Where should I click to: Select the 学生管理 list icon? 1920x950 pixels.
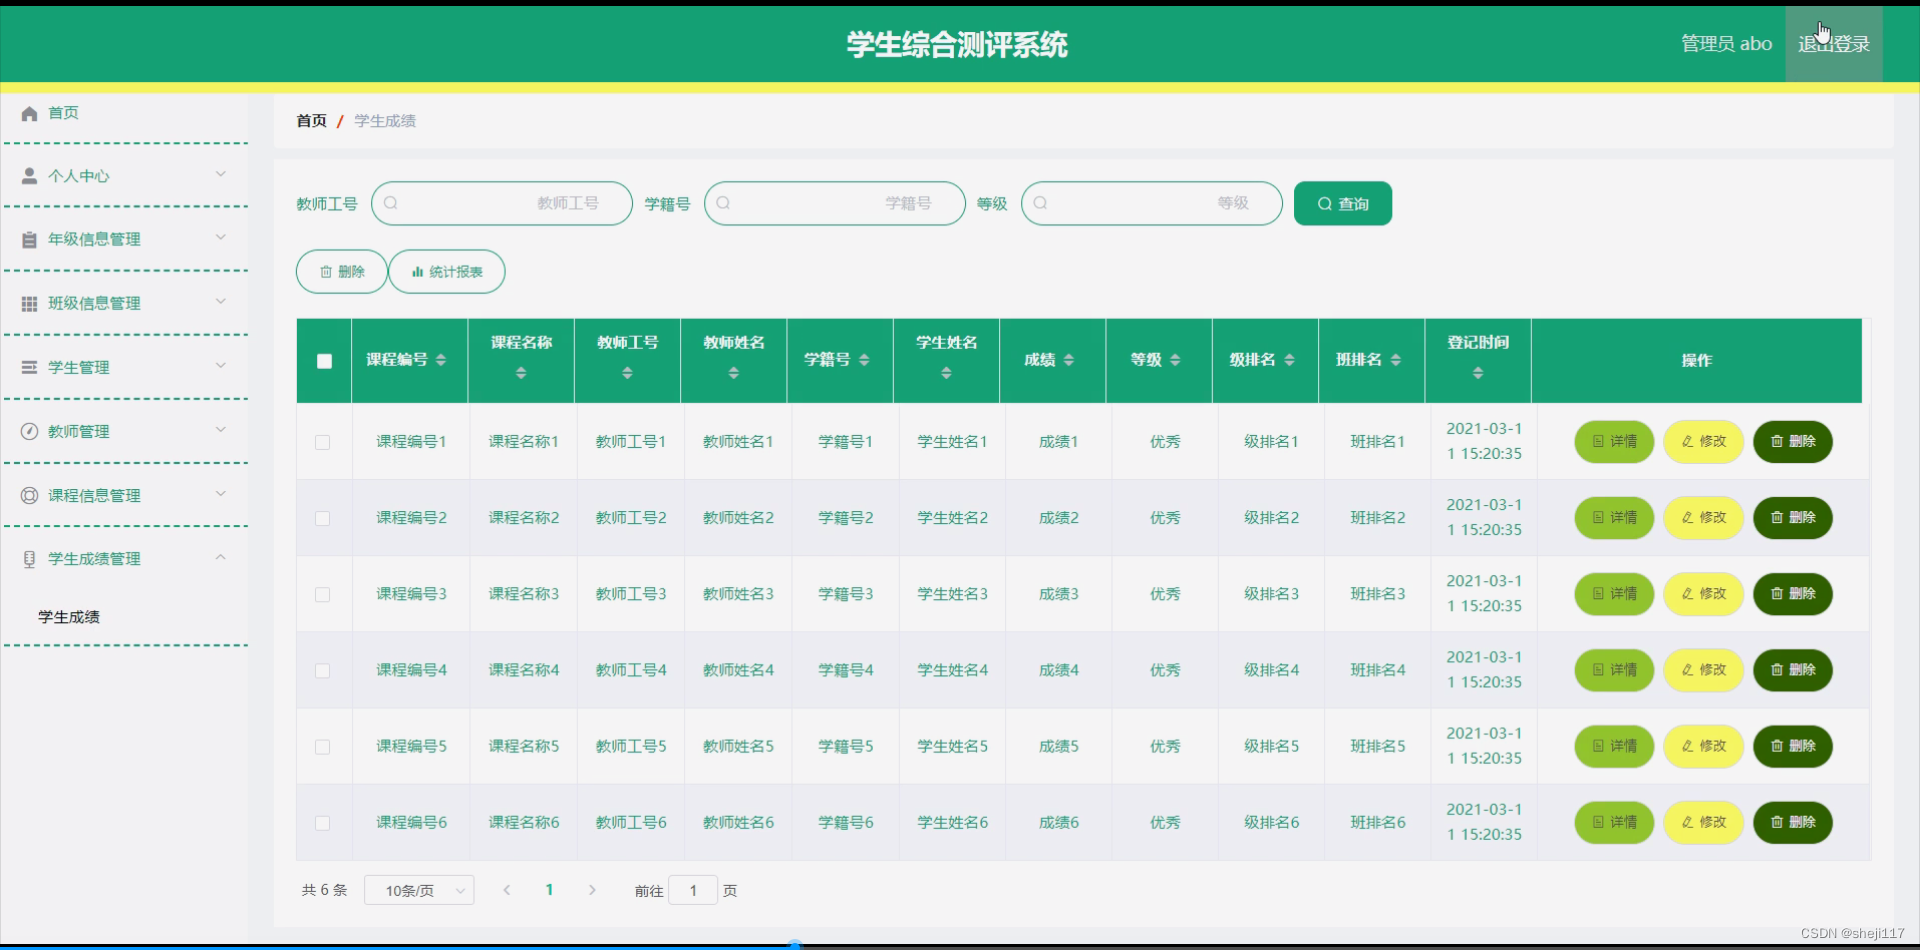pos(28,367)
